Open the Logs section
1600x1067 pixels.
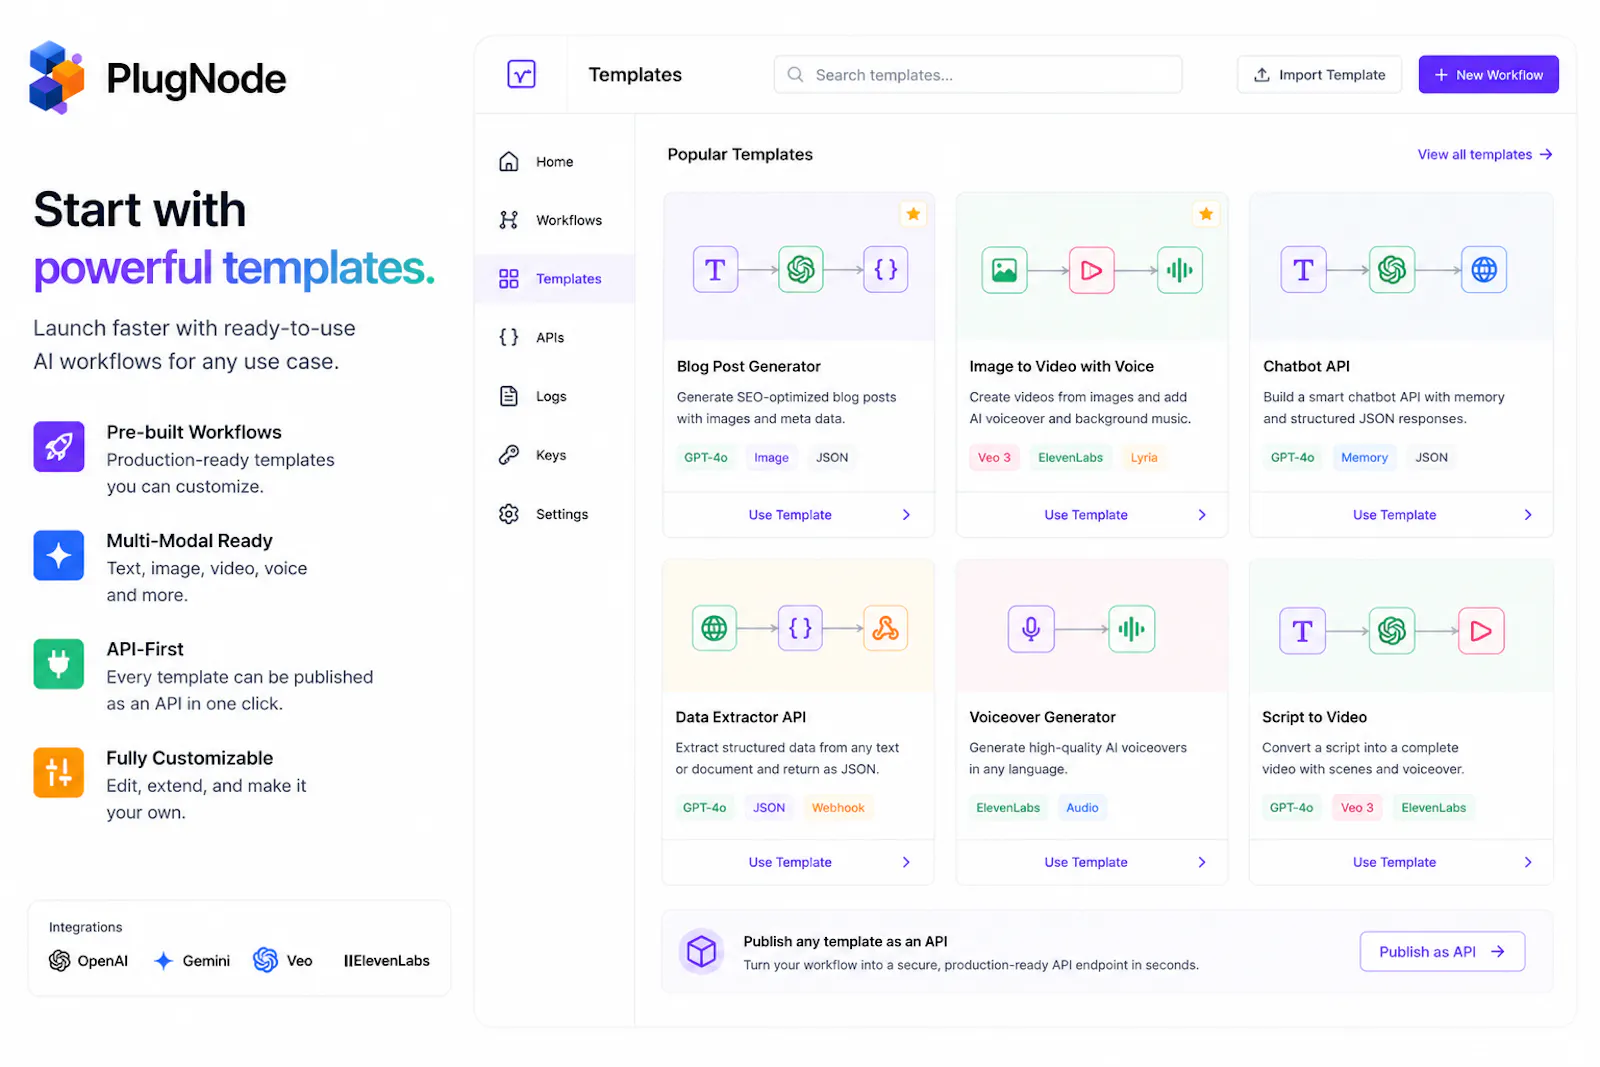click(x=554, y=396)
